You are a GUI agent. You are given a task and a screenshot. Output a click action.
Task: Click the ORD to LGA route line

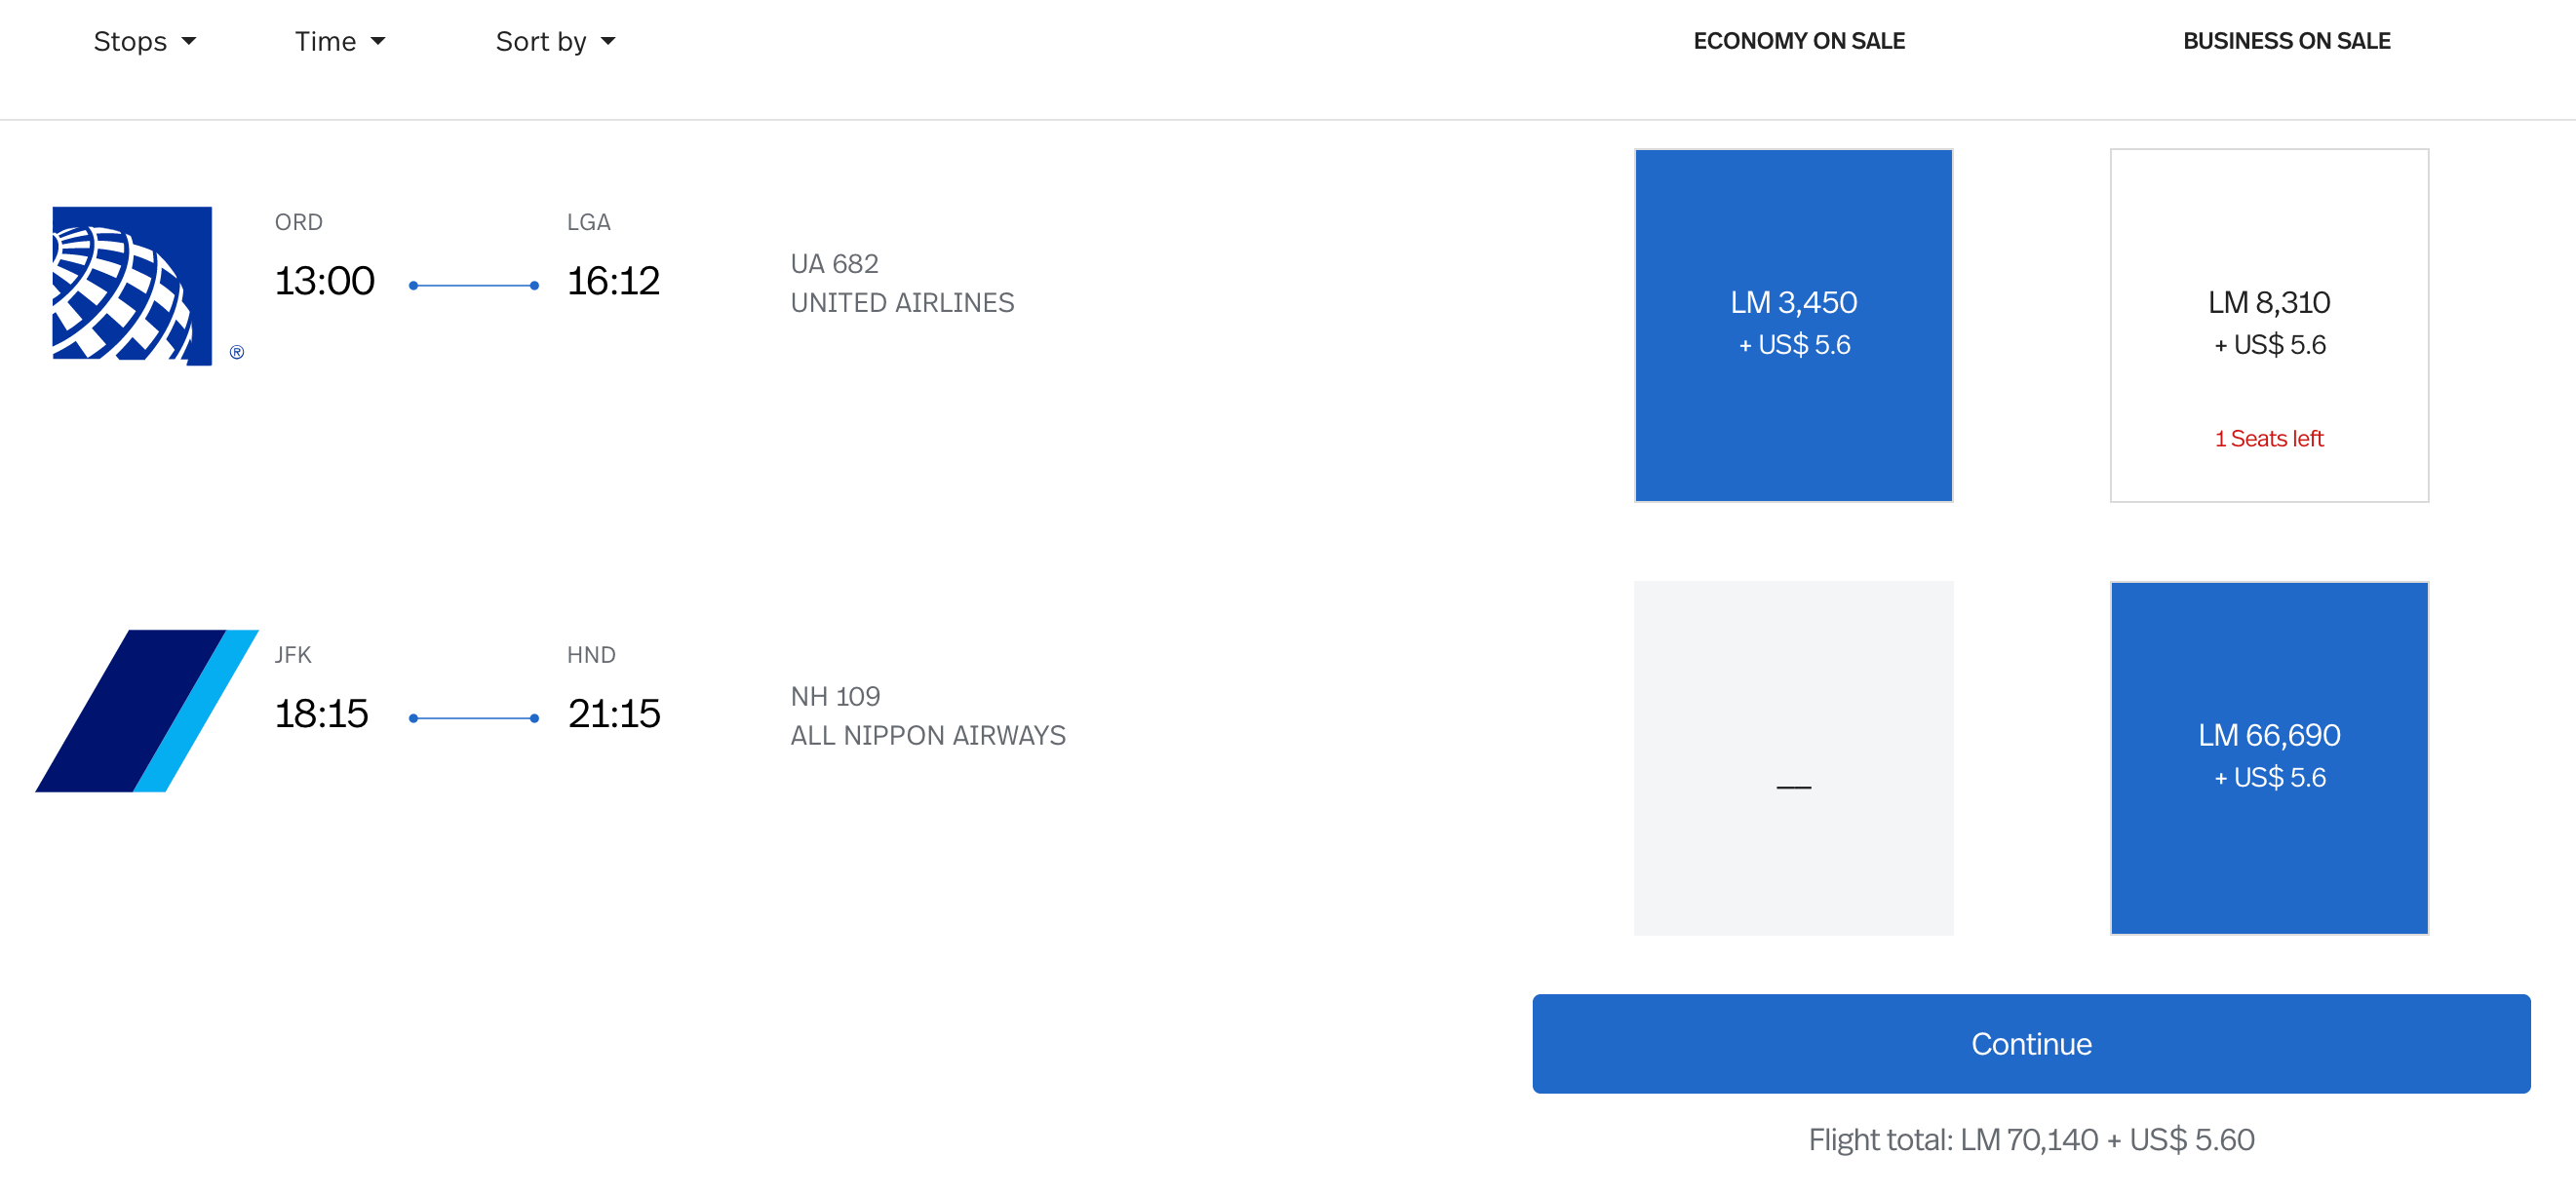[x=474, y=286]
